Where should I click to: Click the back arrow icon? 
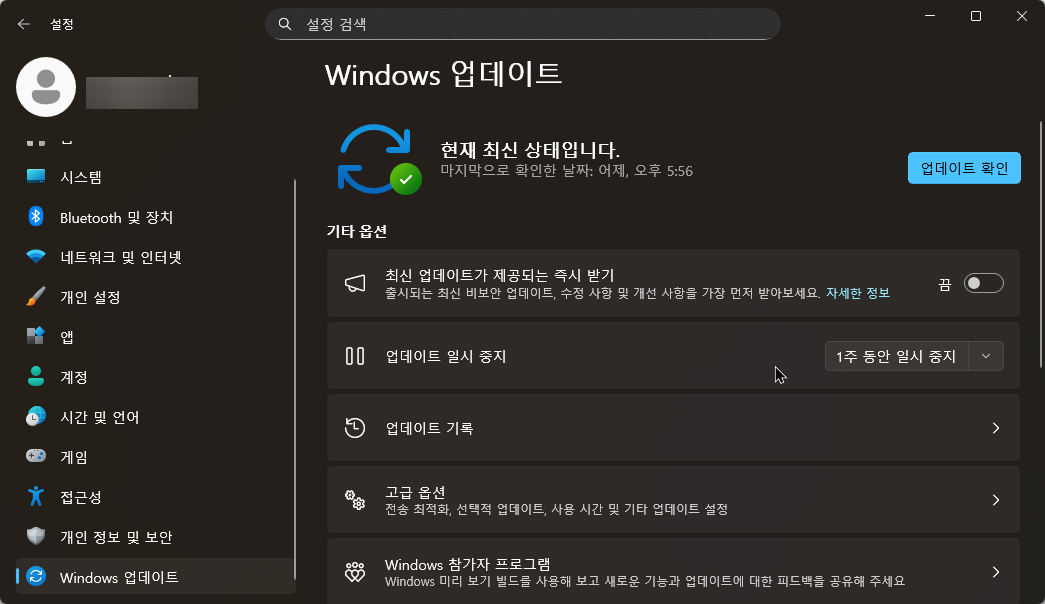(24, 24)
